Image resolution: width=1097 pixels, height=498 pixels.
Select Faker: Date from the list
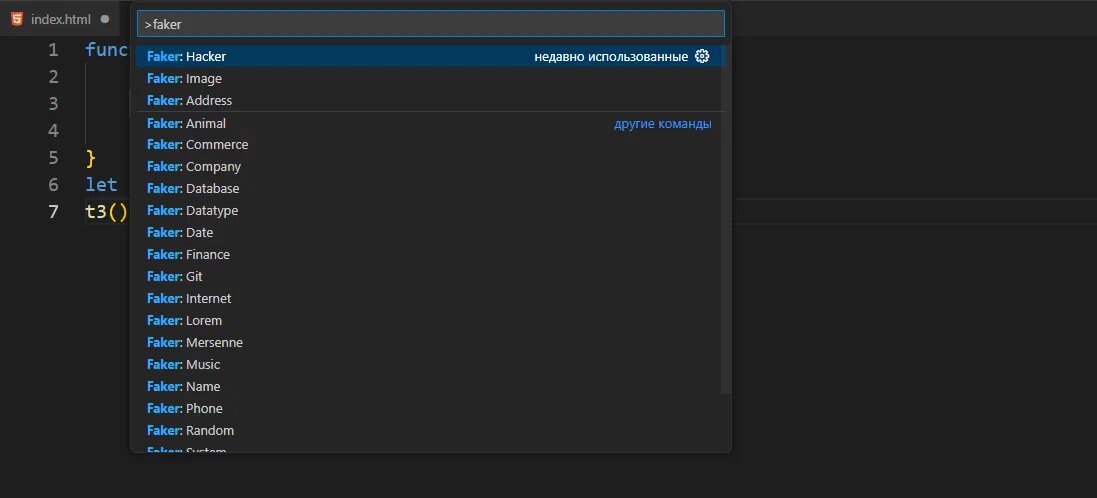pos(431,232)
